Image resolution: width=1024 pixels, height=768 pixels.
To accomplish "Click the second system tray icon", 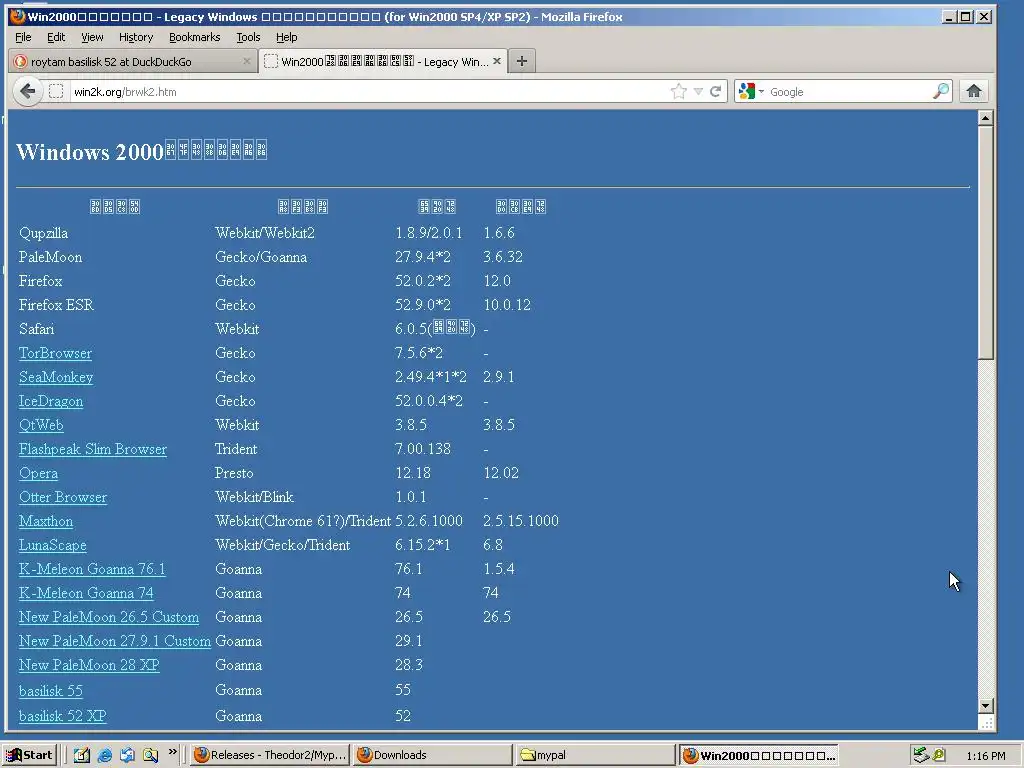I will coord(939,756).
